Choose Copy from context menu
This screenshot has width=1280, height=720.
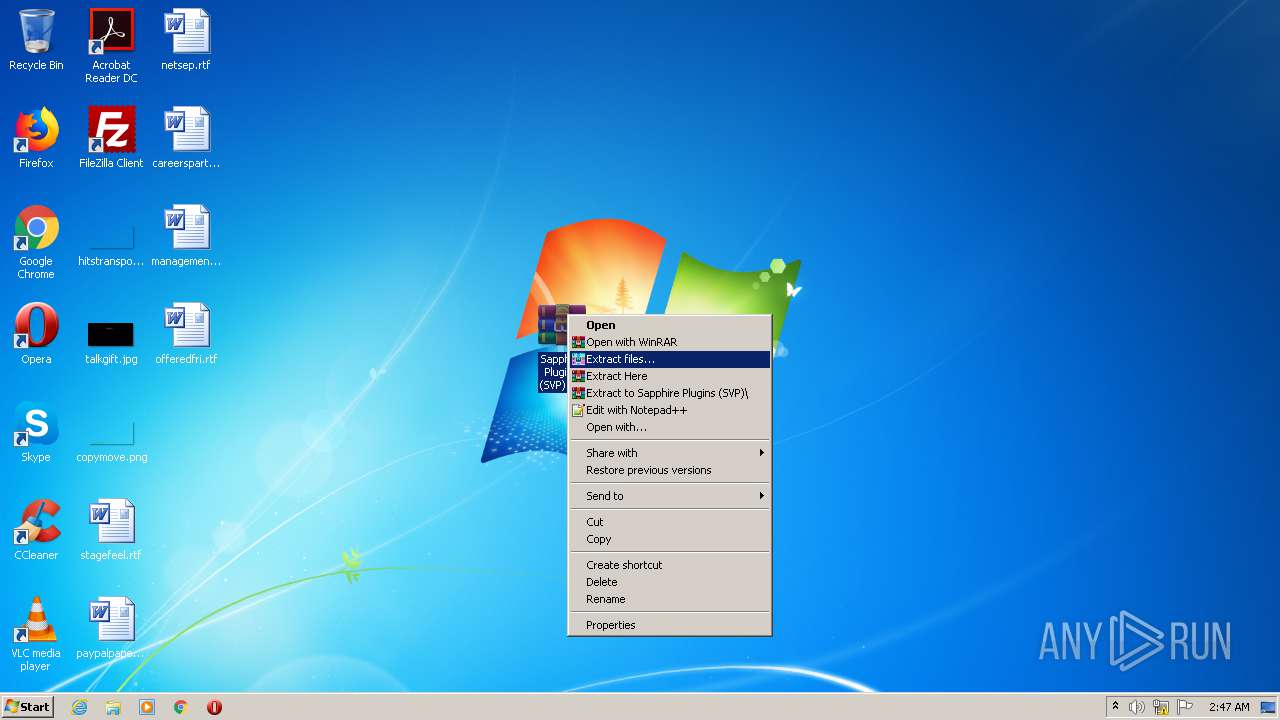point(669,539)
